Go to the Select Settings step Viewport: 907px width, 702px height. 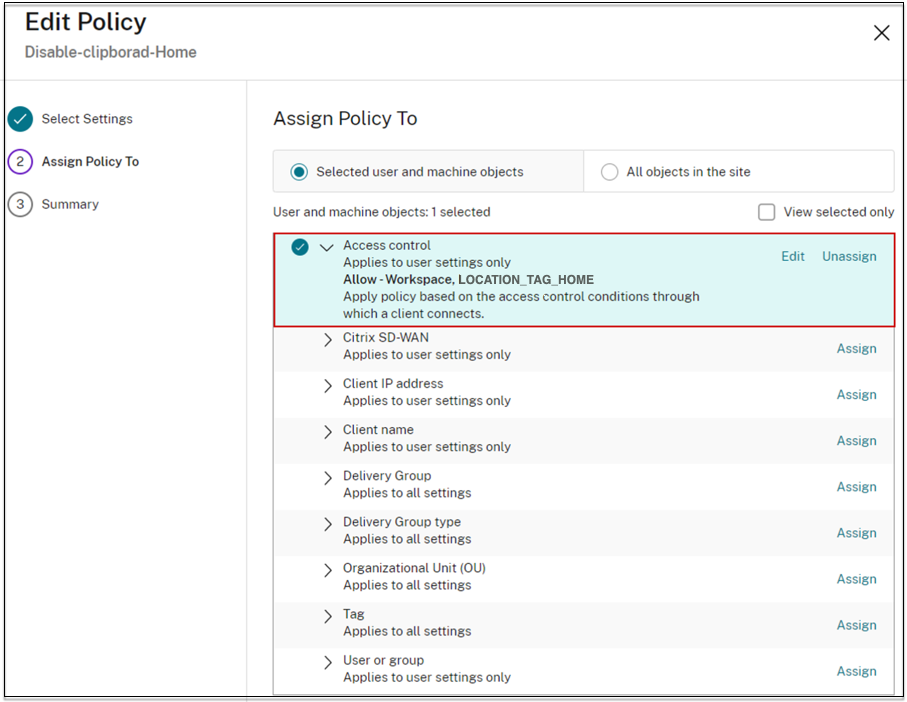tap(86, 119)
